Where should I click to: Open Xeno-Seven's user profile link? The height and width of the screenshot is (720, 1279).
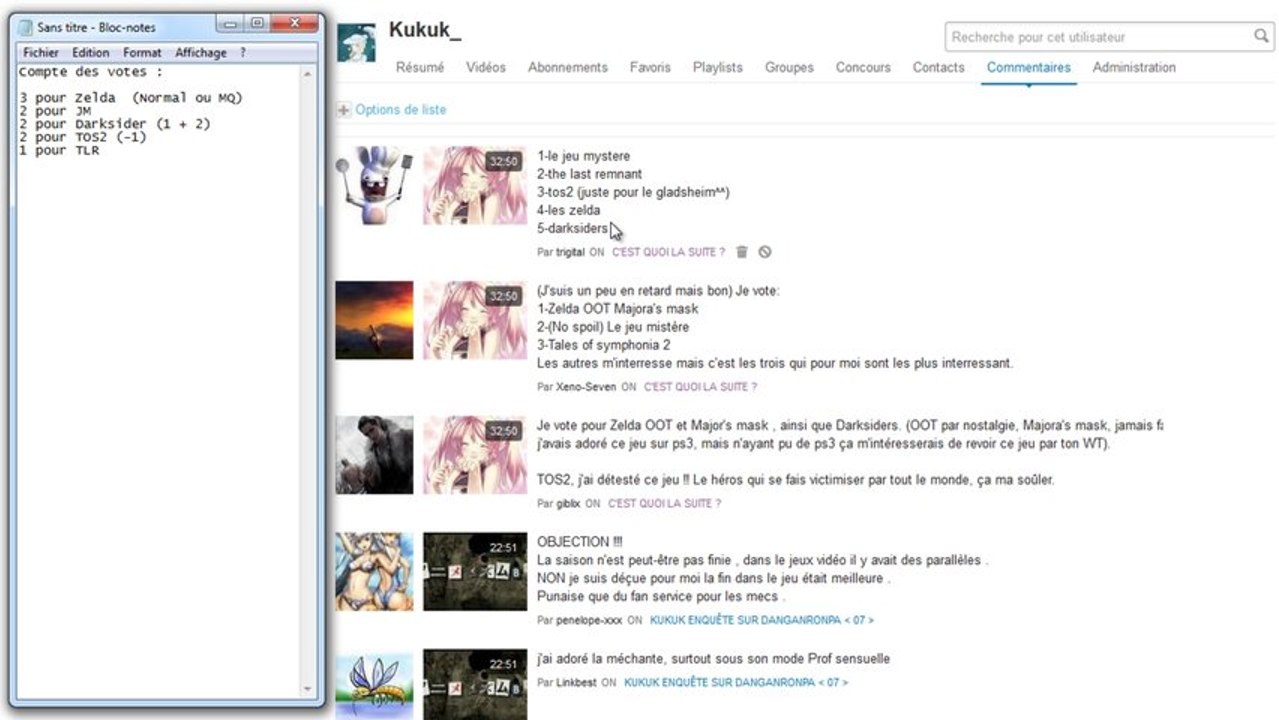586,387
